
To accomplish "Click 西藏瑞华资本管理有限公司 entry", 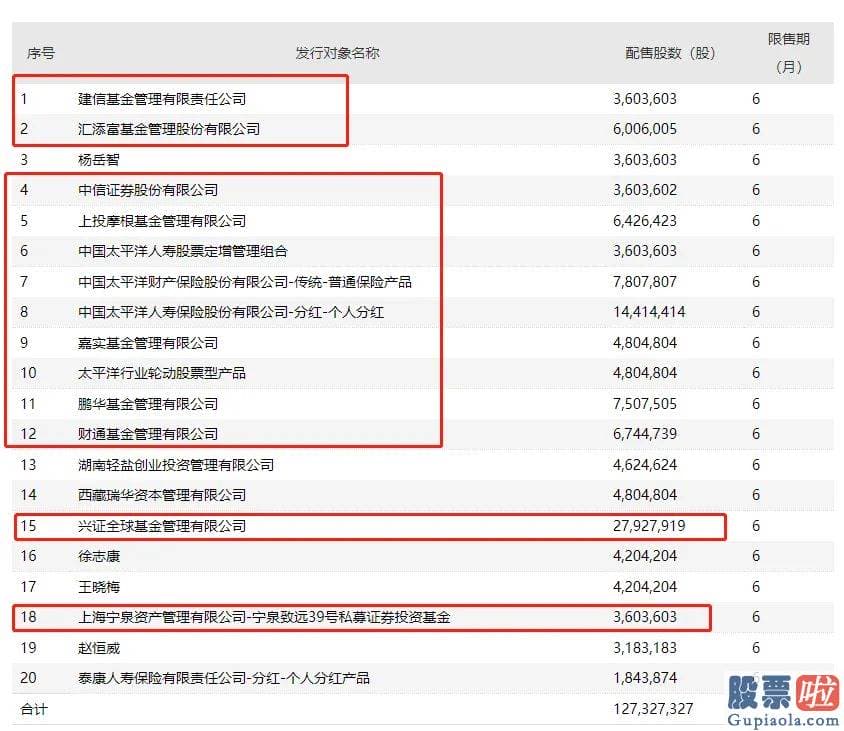I will (x=162, y=495).
